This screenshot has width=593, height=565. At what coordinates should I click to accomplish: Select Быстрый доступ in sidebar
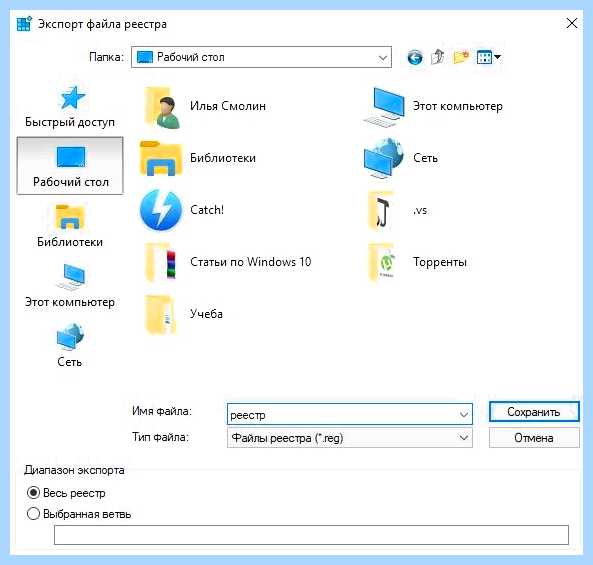pyautogui.click(x=70, y=107)
